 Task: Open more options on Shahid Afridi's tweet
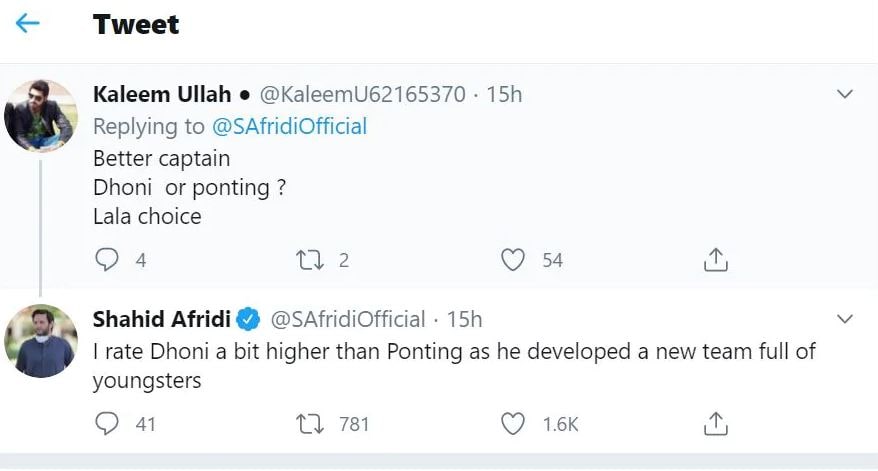point(845,319)
